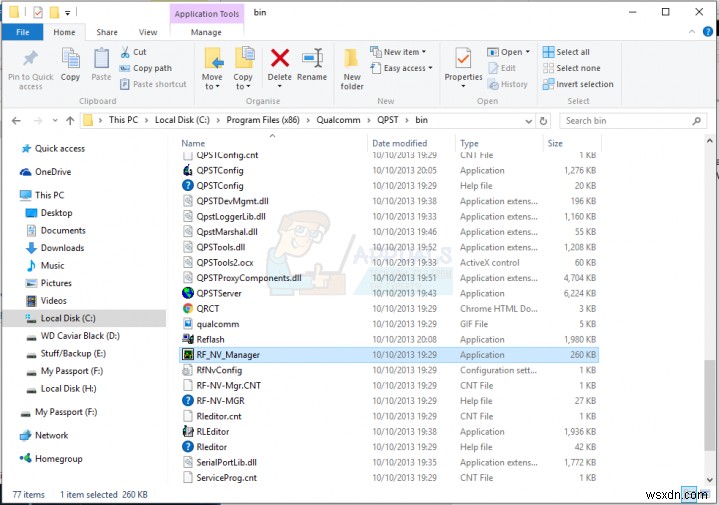The width and height of the screenshot is (719, 505).
Task: Click the scrollbar down arrow
Action: click(x=709, y=480)
